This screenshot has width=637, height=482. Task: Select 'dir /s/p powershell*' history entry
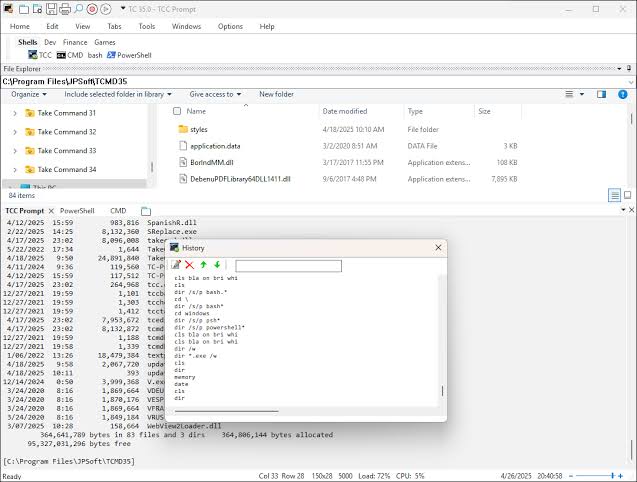point(210,328)
